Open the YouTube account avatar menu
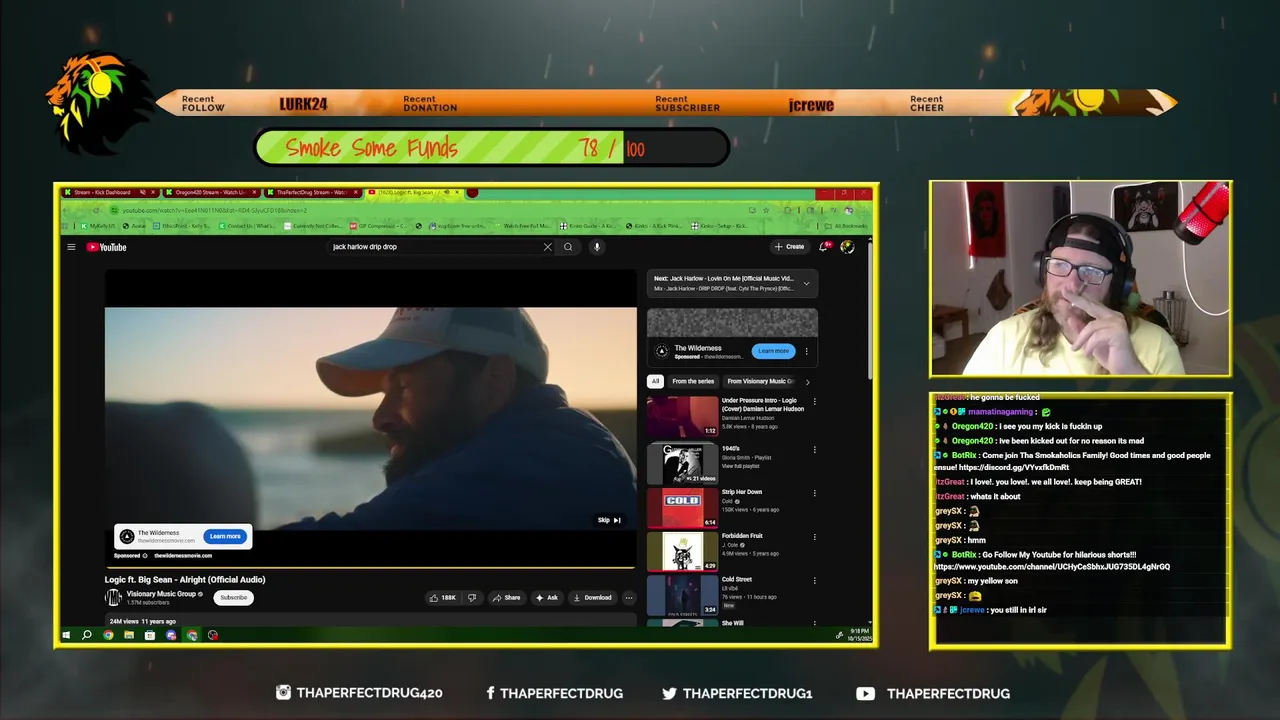The width and height of the screenshot is (1280, 720). point(847,246)
